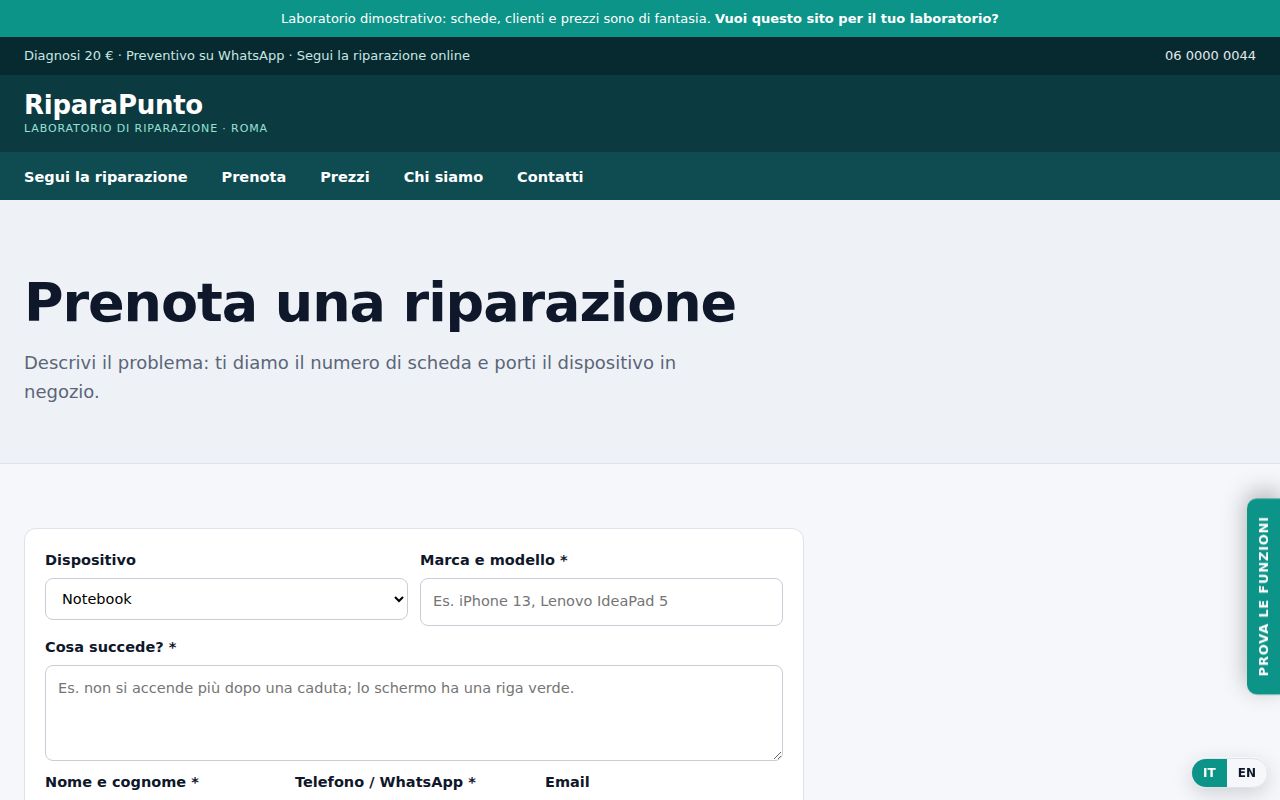This screenshot has width=1280, height=800.
Task: Click into the Cosa succede? textarea
Action: [x=414, y=713]
